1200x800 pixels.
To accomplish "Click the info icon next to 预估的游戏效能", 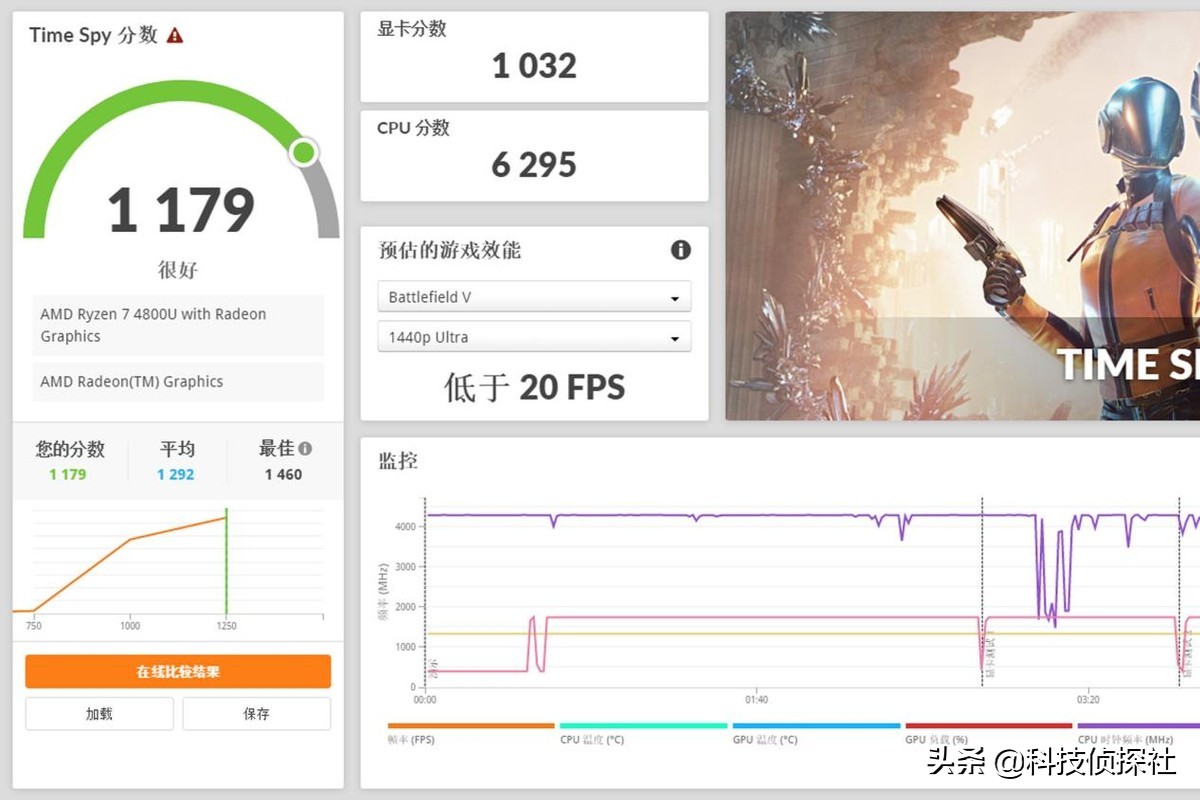I will pos(681,250).
